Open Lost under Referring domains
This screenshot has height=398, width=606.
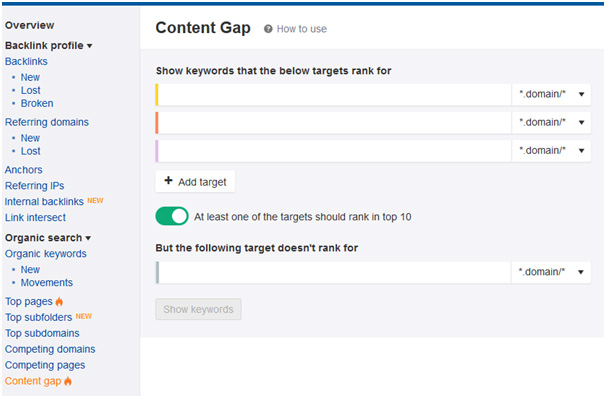31,151
